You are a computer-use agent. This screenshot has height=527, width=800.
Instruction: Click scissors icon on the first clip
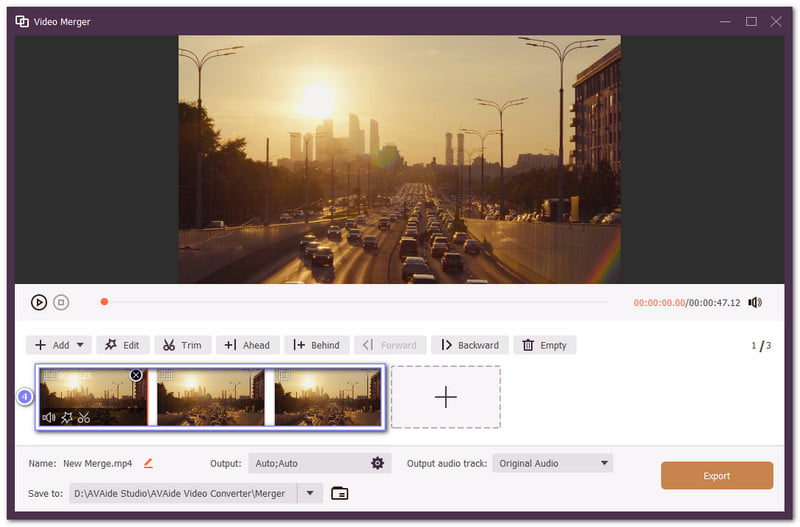pyautogui.click(x=84, y=417)
